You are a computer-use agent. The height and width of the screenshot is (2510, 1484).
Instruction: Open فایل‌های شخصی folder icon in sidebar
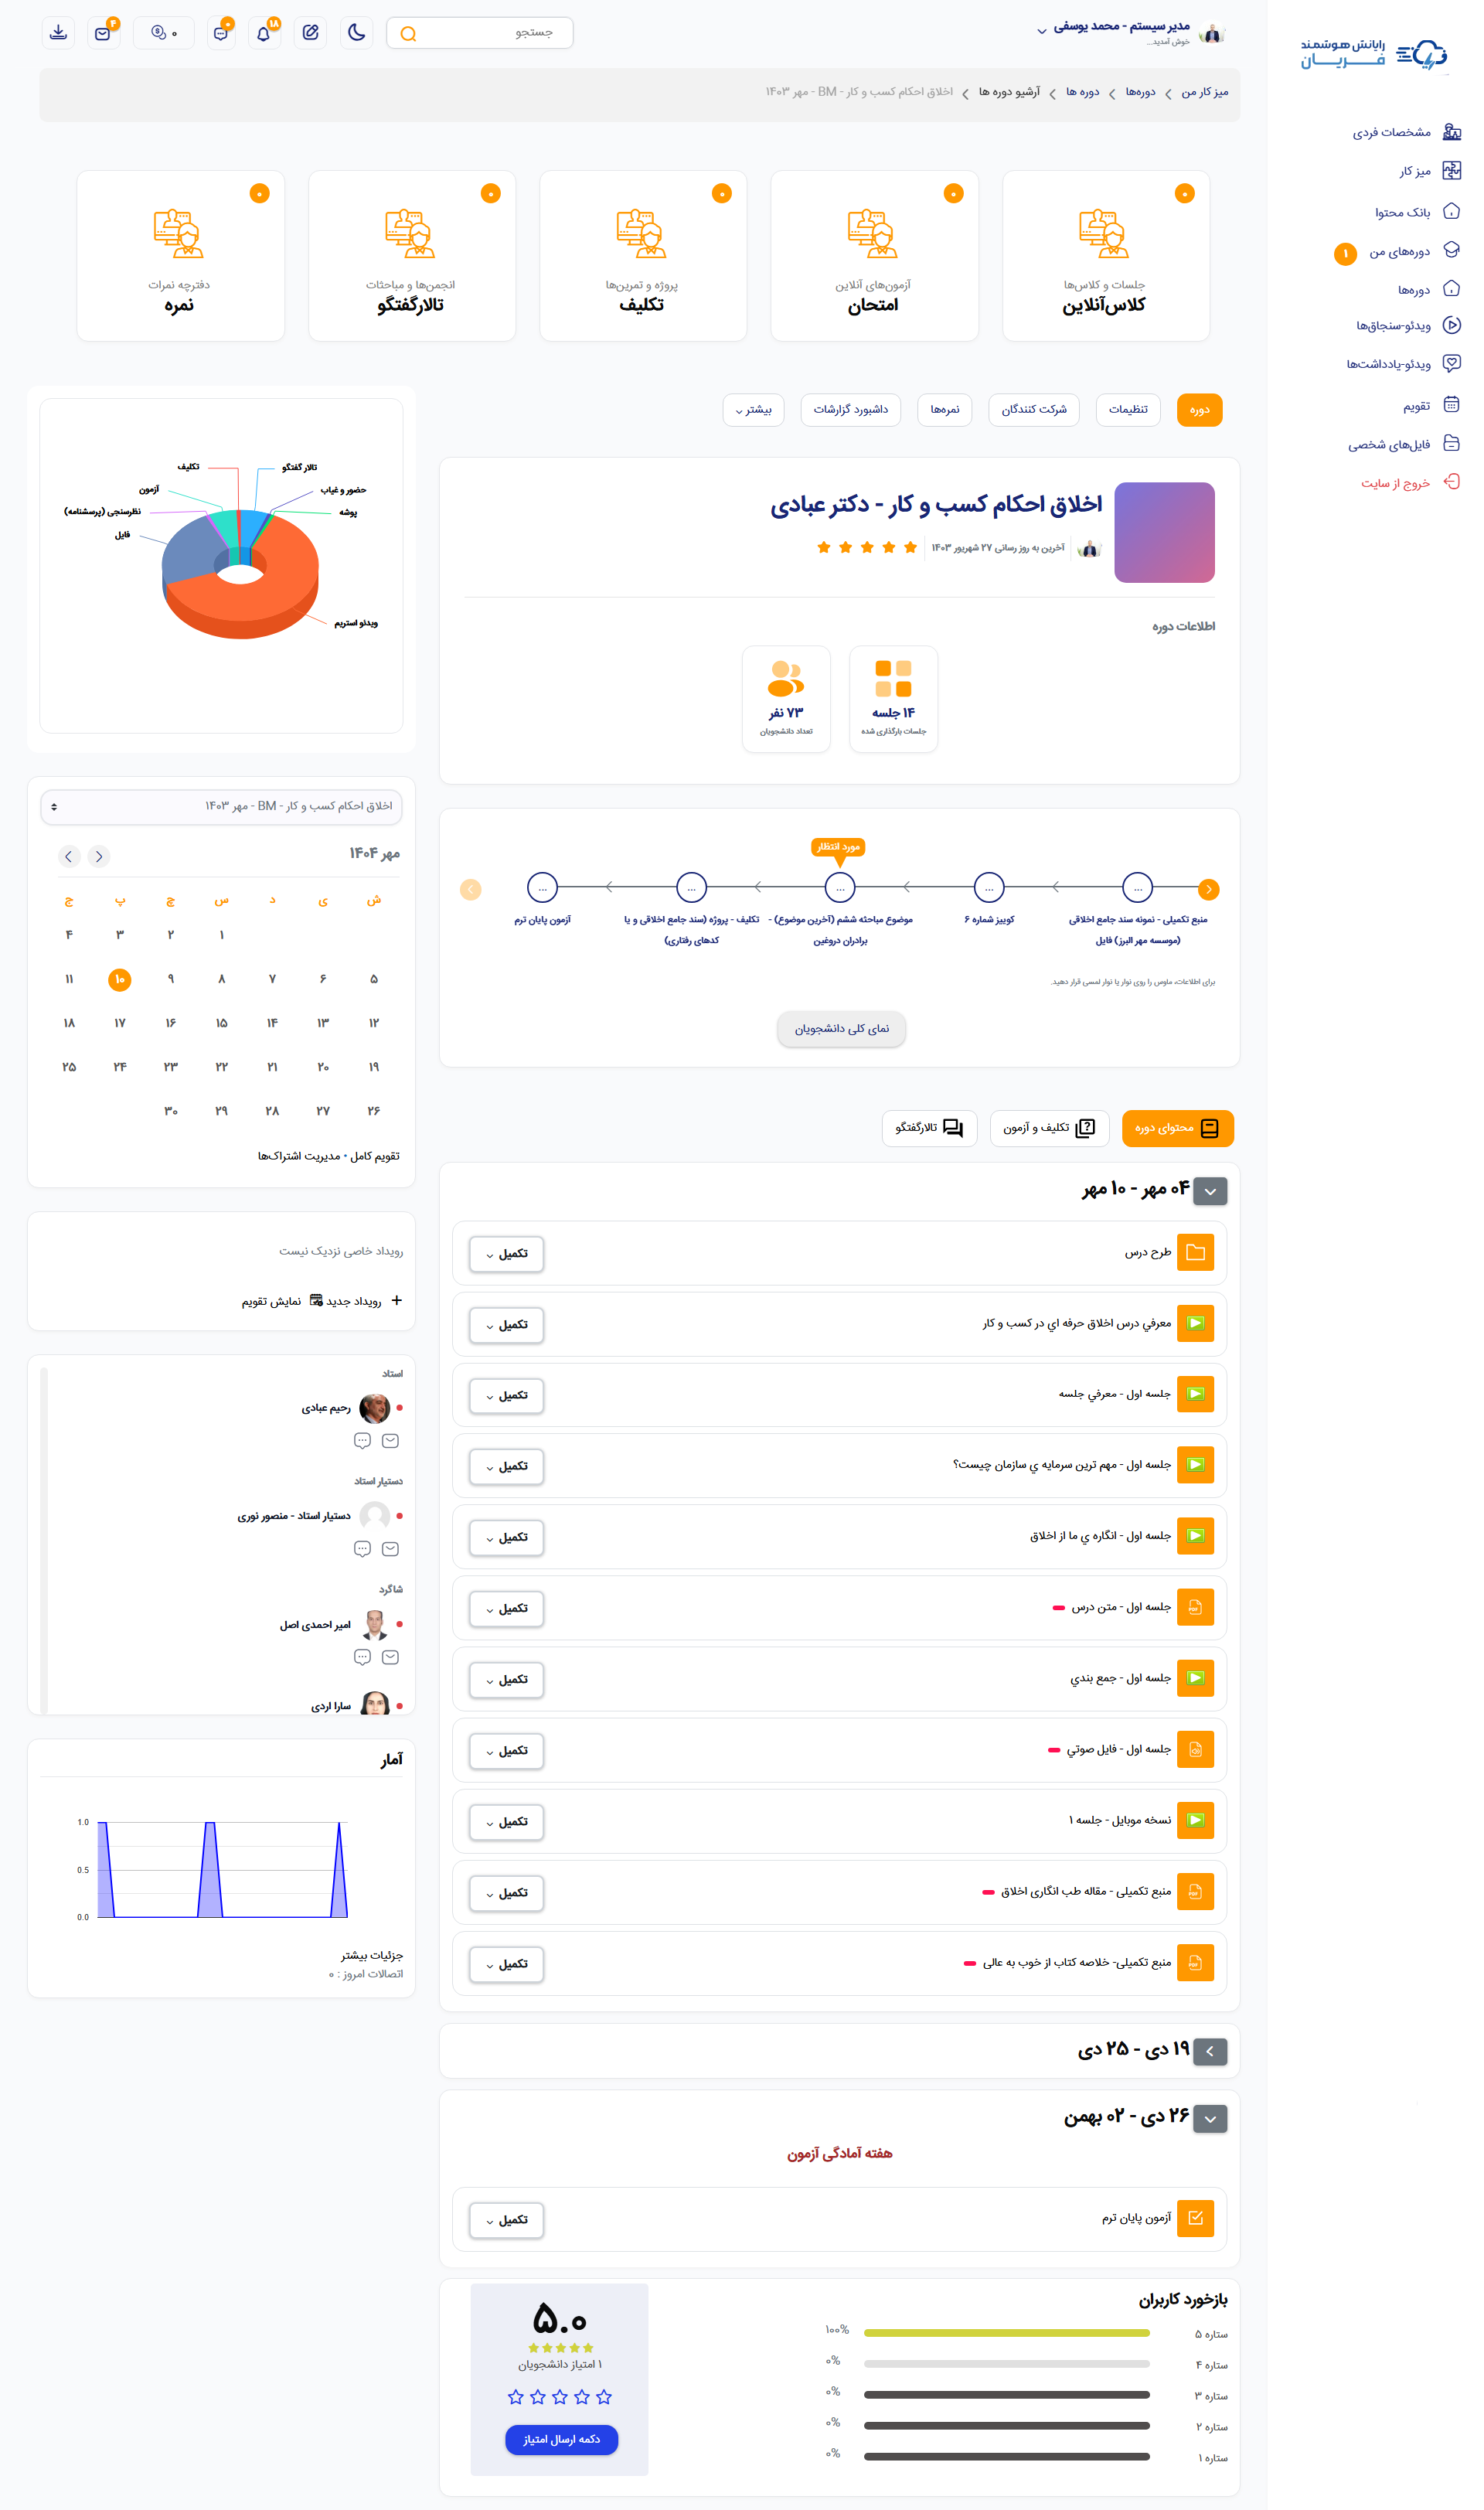pos(1452,443)
